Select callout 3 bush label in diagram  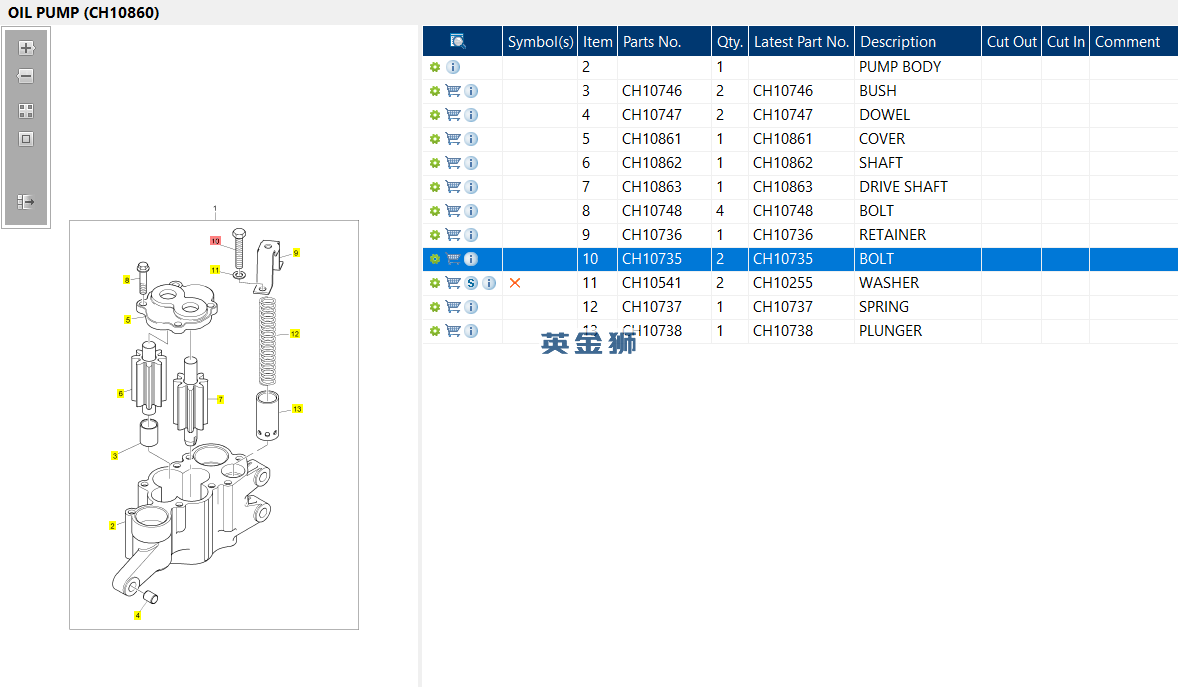click(114, 455)
